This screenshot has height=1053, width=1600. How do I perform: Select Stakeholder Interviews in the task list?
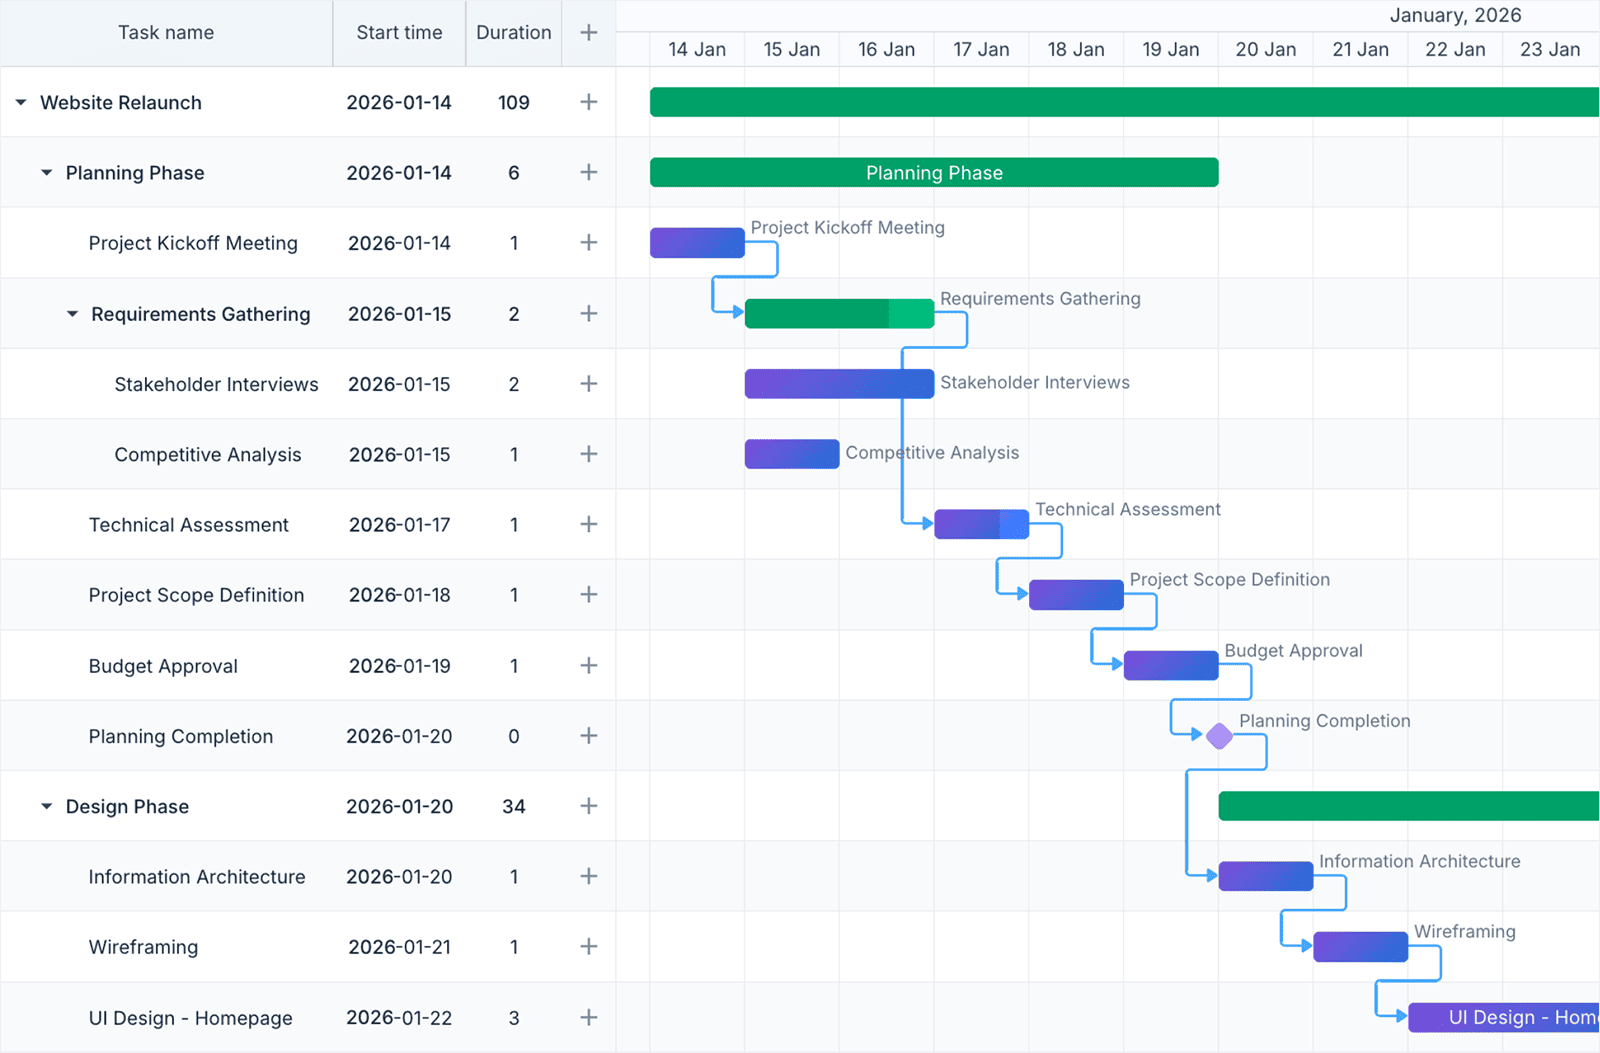[x=216, y=384]
